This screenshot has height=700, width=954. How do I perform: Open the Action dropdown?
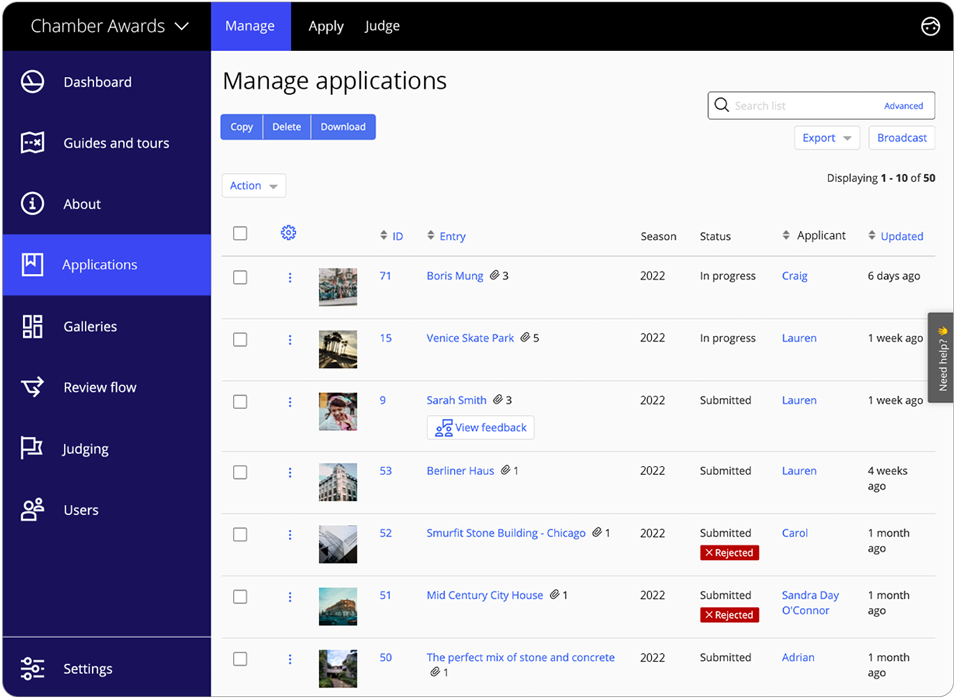pyautogui.click(x=253, y=185)
